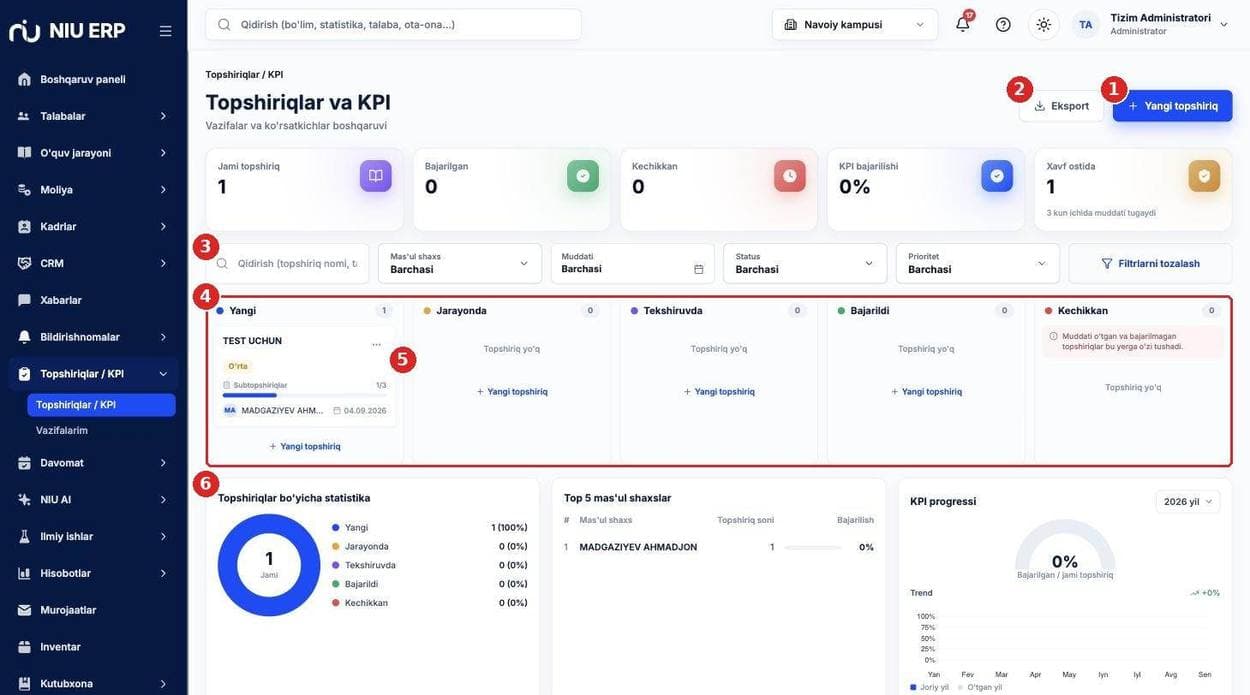1250x695 pixels.
Task: Add Yangi topshiriq in the Tekshiruvda column
Action: 719,392
